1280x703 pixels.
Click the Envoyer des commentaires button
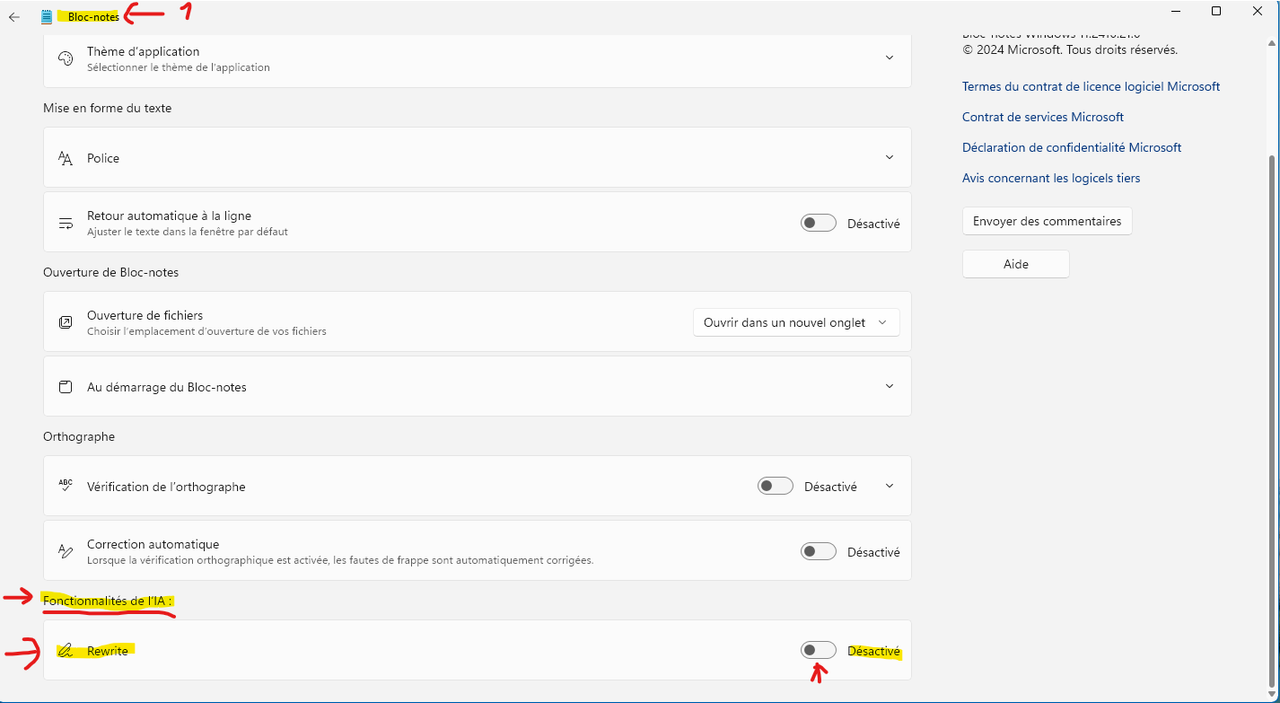coord(1047,221)
